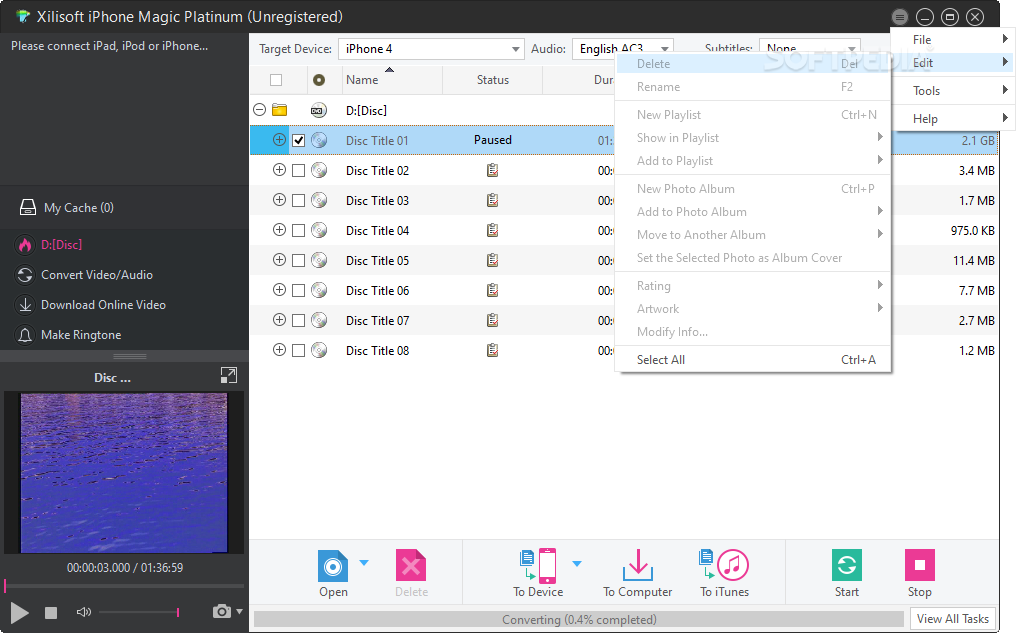Click the To Device icon
The width and height of the screenshot is (1016, 633).
tap(538, 566)
